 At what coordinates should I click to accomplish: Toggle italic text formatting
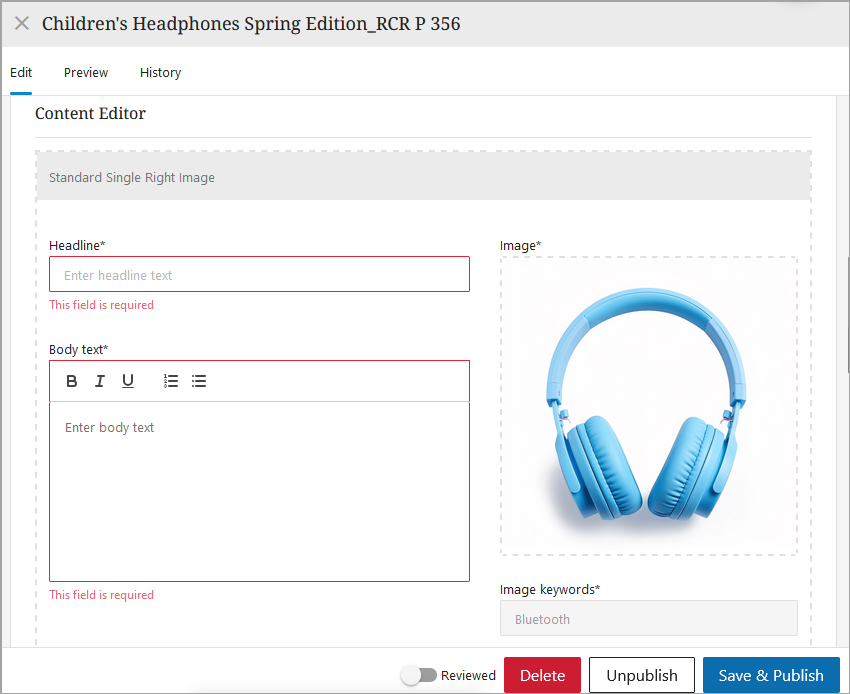click(x=100, y=381)
